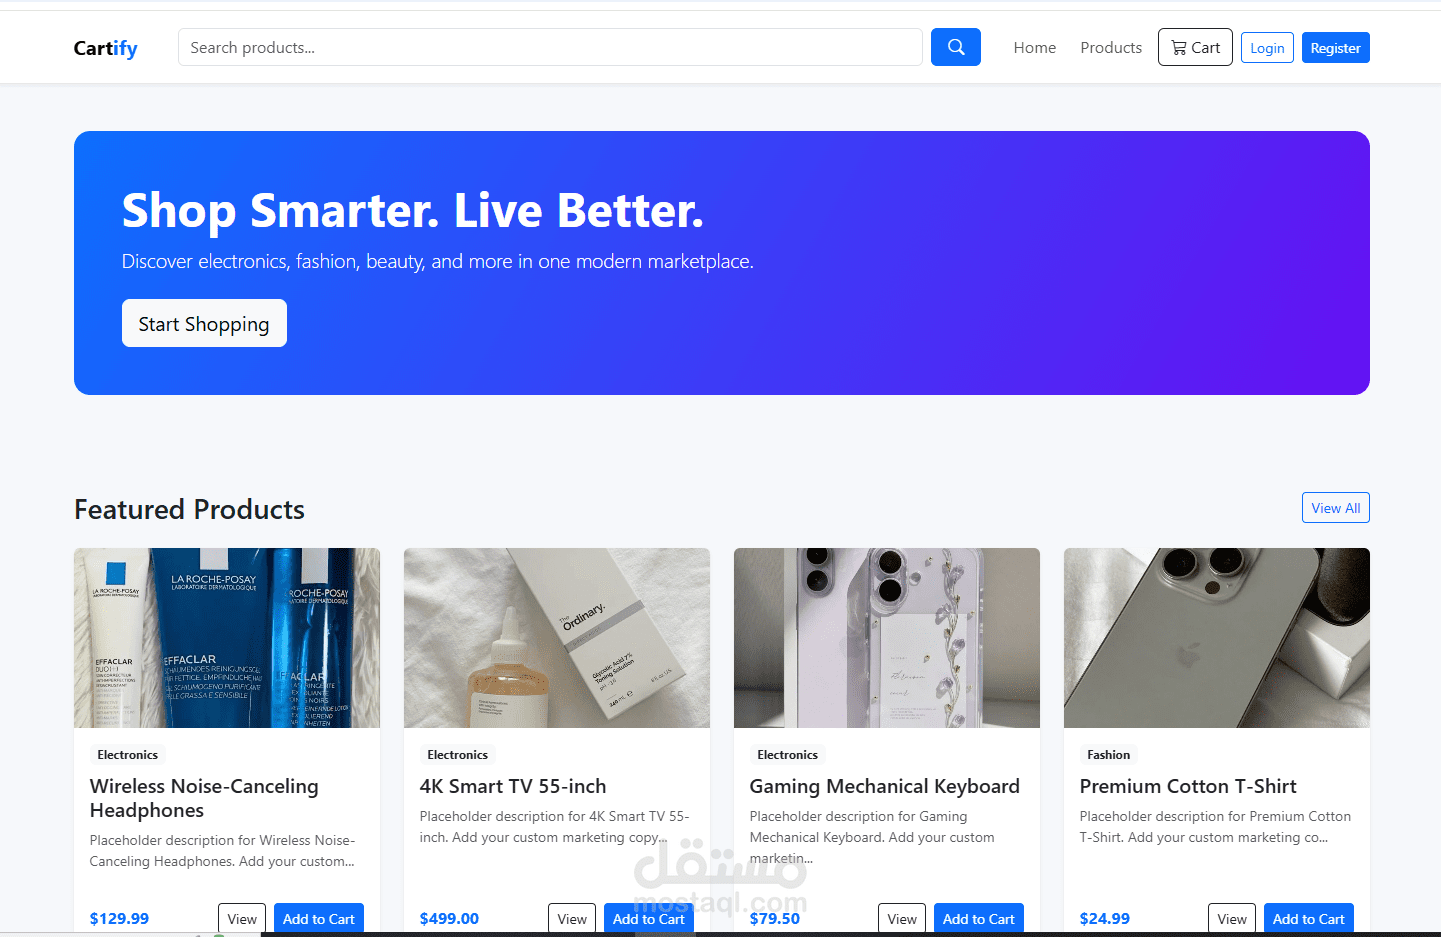This screenshot has height=937, width=1441.
Task: Click the Login button
Action: pyautogui.click(x=1267, y=48)
